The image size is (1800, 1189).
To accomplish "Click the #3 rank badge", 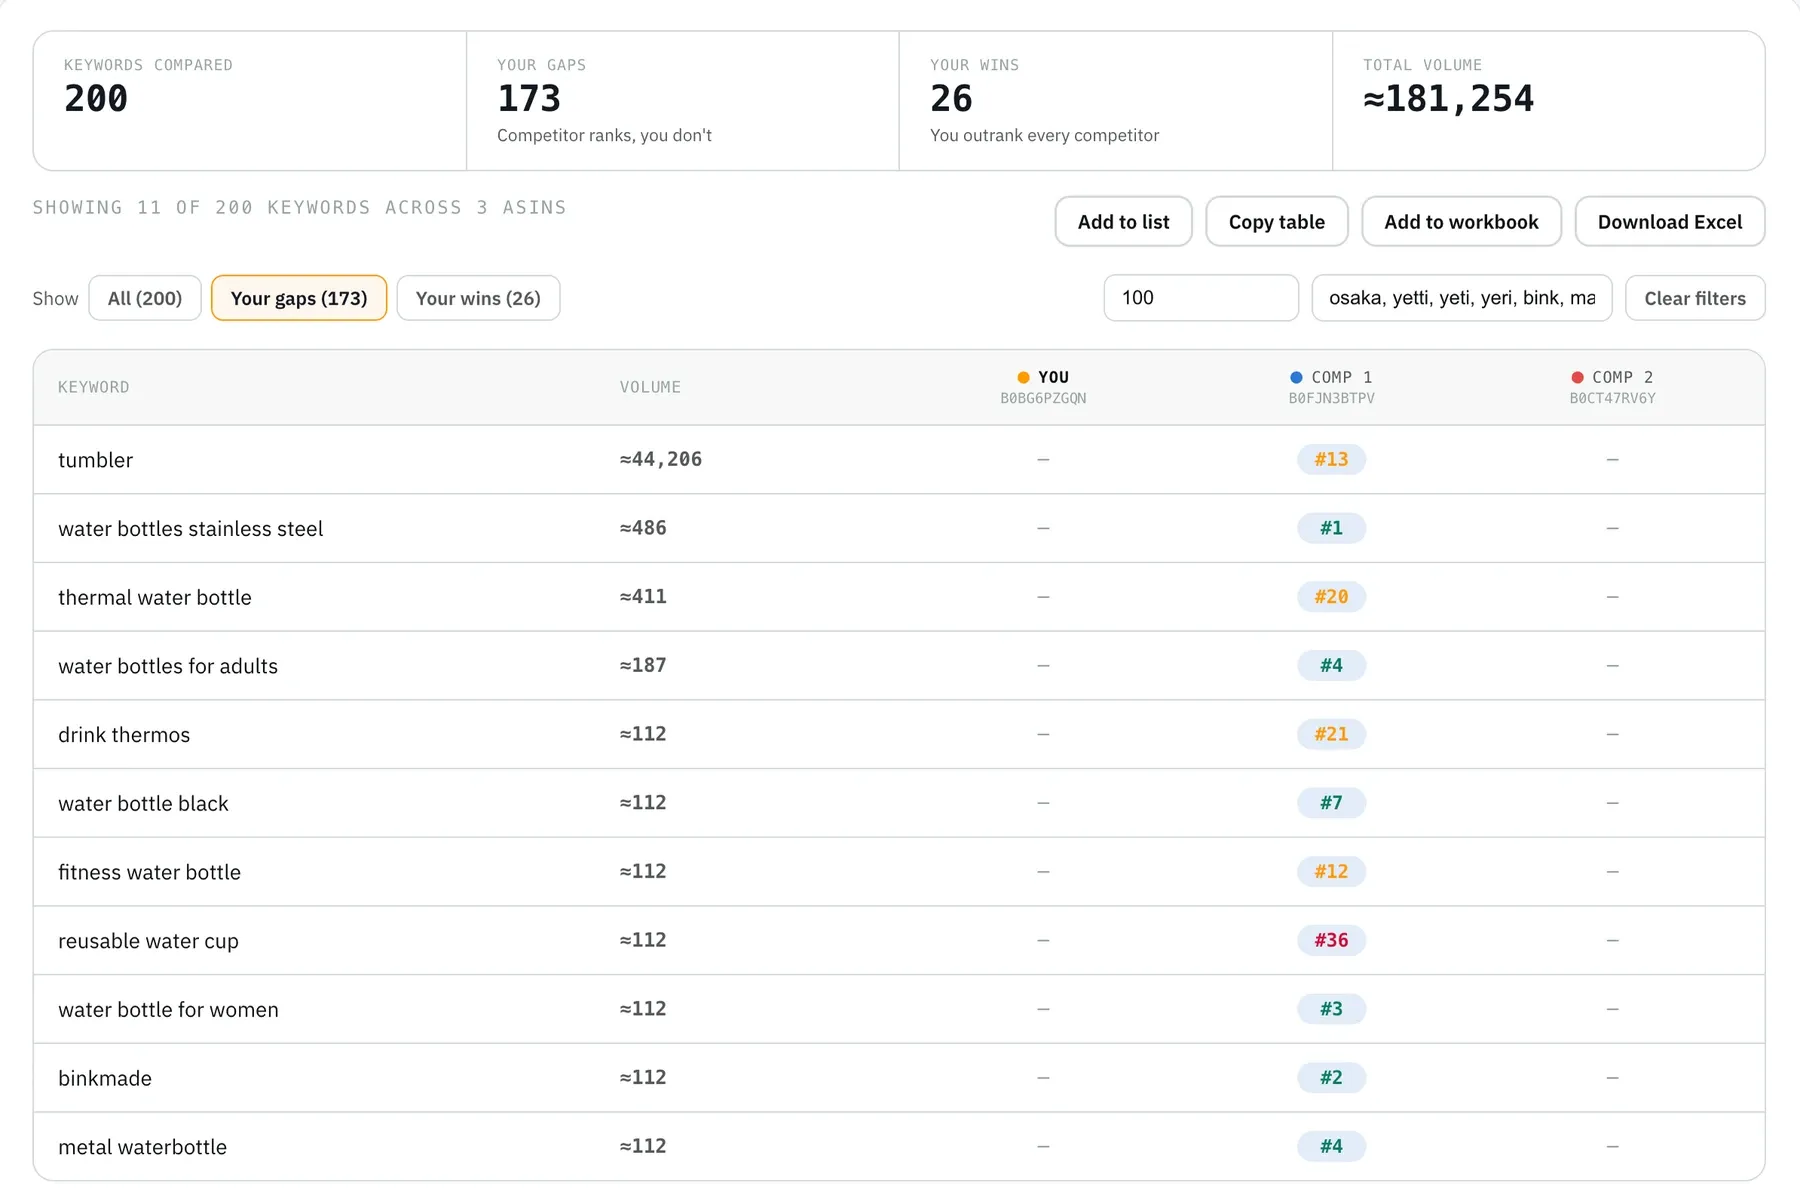I will tap(1331, 1009).
